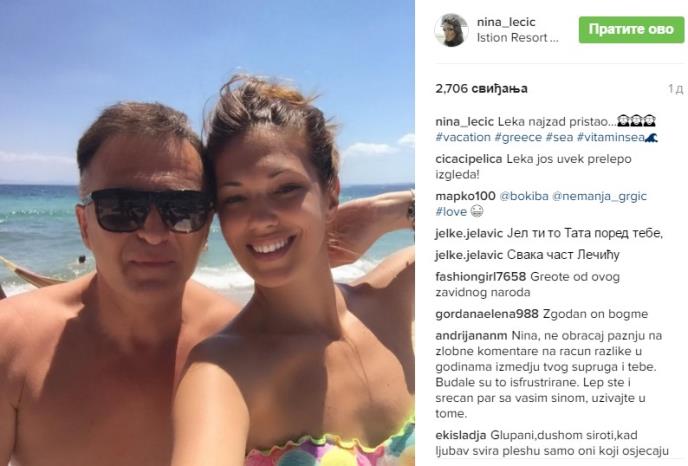The width and height of the screenshot is (688, 466).
Task: Open fashiongirl7658 commenter profile
Action: [x=480, y=277]
